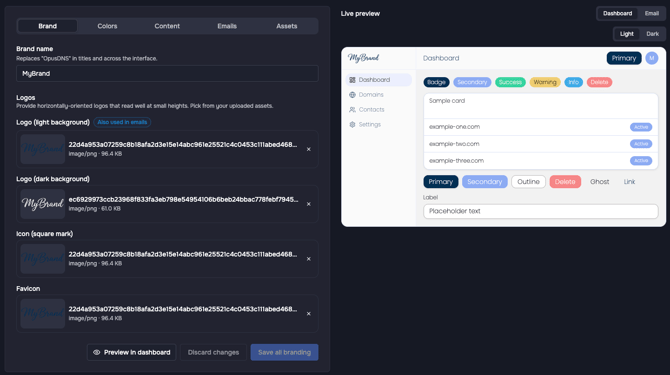Click the dark Badge pill in preview
The image size is (670, 375).
(x=436, y=82)
